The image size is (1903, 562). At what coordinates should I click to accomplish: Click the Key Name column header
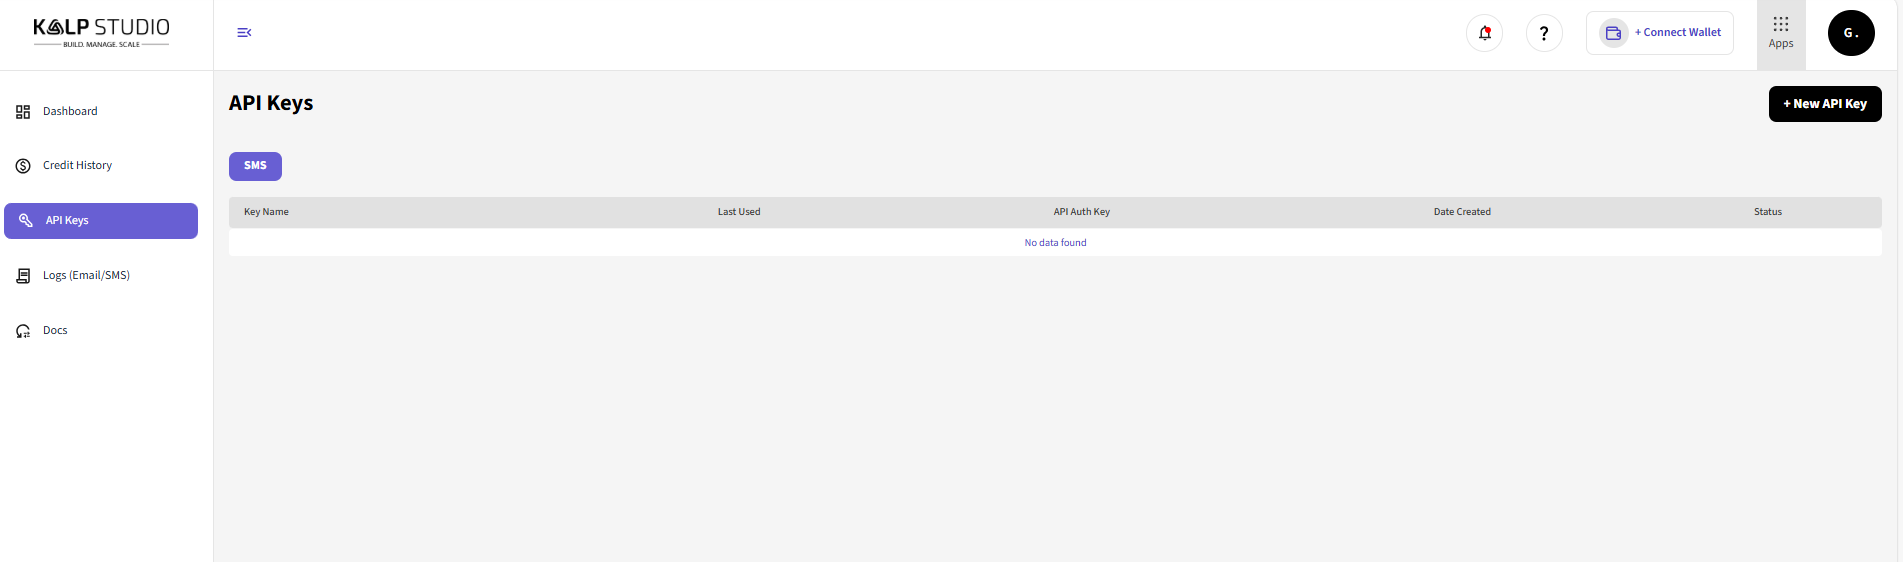266,212
